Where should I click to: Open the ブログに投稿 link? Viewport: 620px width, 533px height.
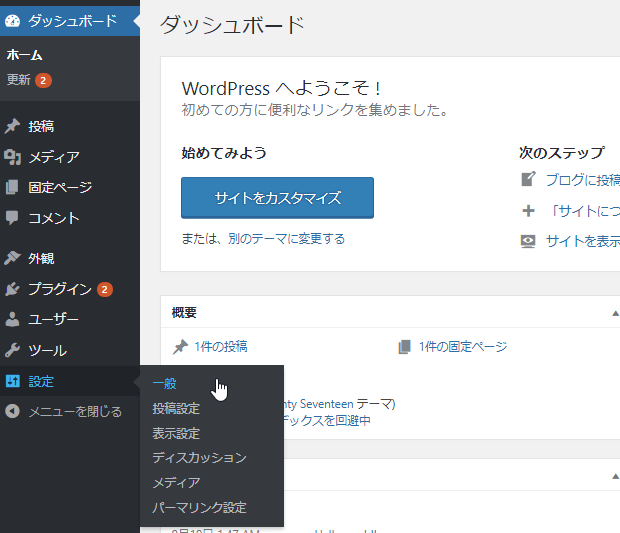pos(582,180)
